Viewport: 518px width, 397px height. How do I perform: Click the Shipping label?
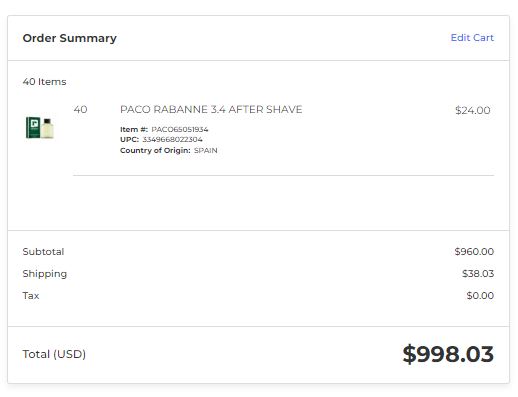click(x=45, y=274)
